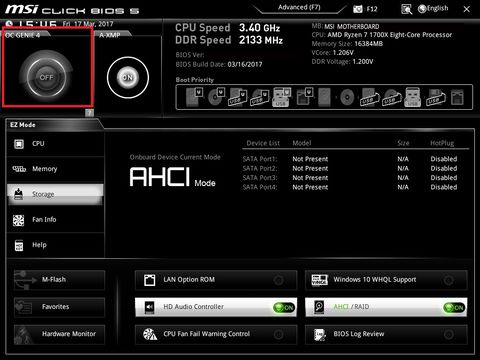480x360 pixels.
Task: Click the SATA Port2 row
Action: 350,168
